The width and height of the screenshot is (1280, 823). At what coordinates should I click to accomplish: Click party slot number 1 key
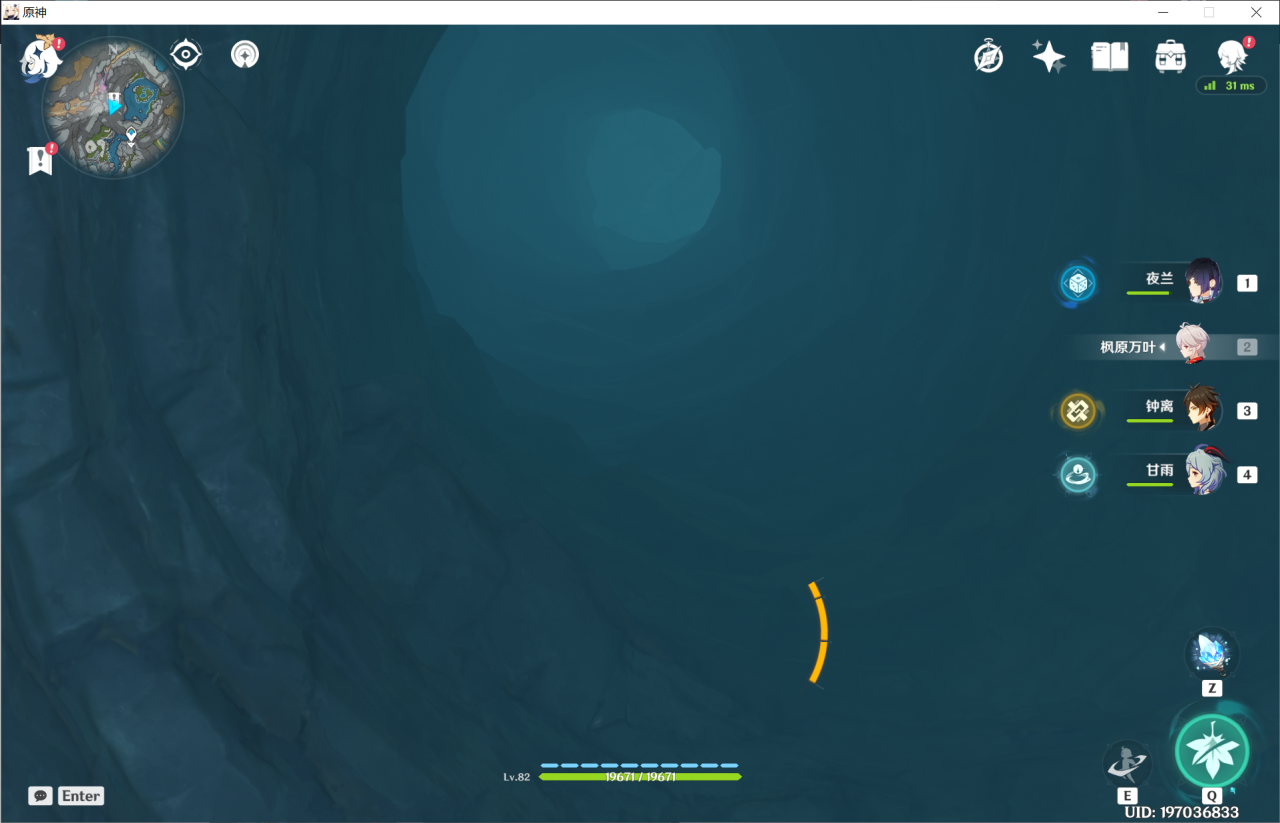[x=1247, y=283]
